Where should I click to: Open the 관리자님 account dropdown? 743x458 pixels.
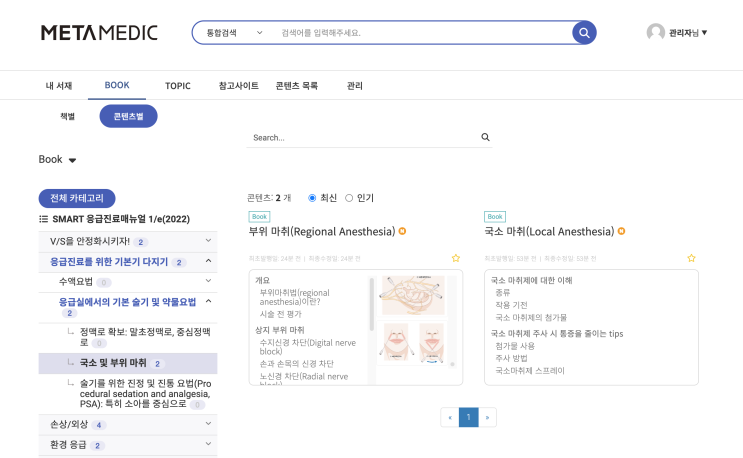(688, 33)
